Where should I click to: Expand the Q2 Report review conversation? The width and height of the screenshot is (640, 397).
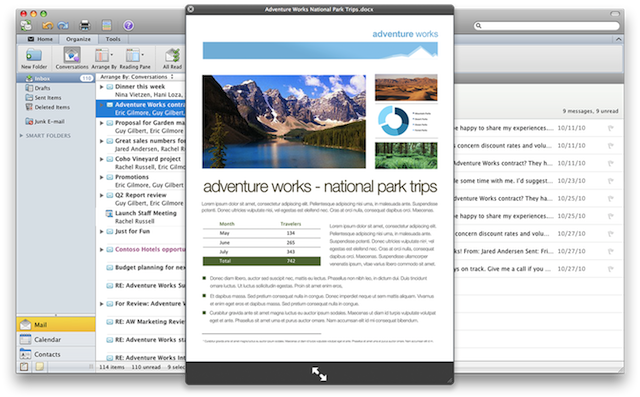(x=102, y=195)
